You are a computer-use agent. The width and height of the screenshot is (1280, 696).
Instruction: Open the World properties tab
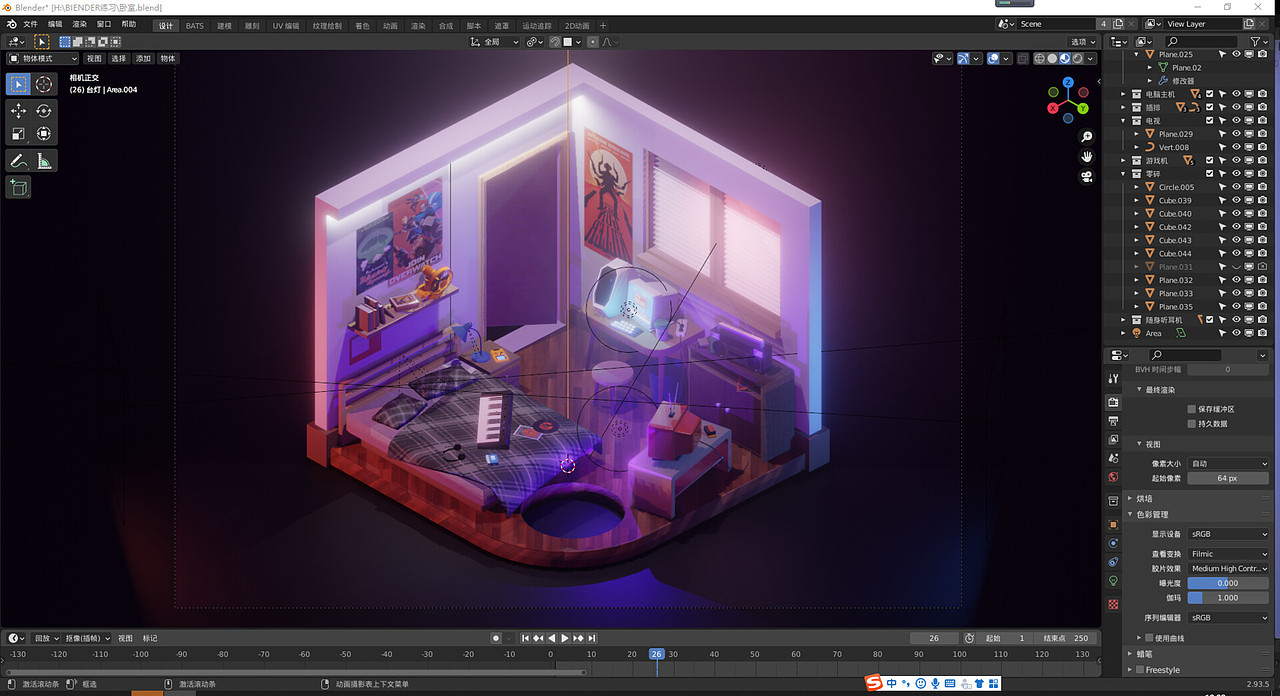coord(1113,477)
